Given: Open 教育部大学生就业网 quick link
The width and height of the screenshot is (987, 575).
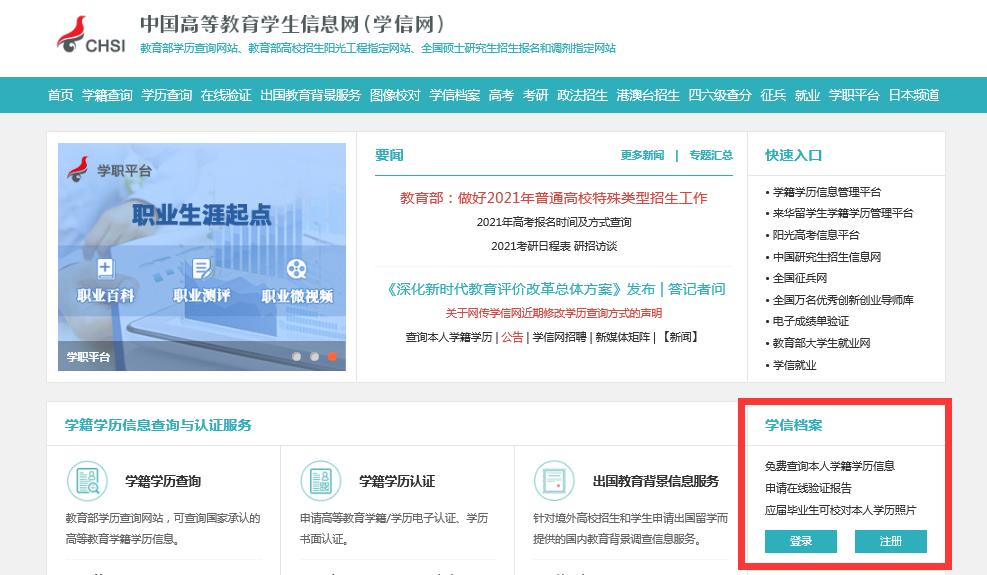Looking at the screenshot, I should [x=821, y=343].
